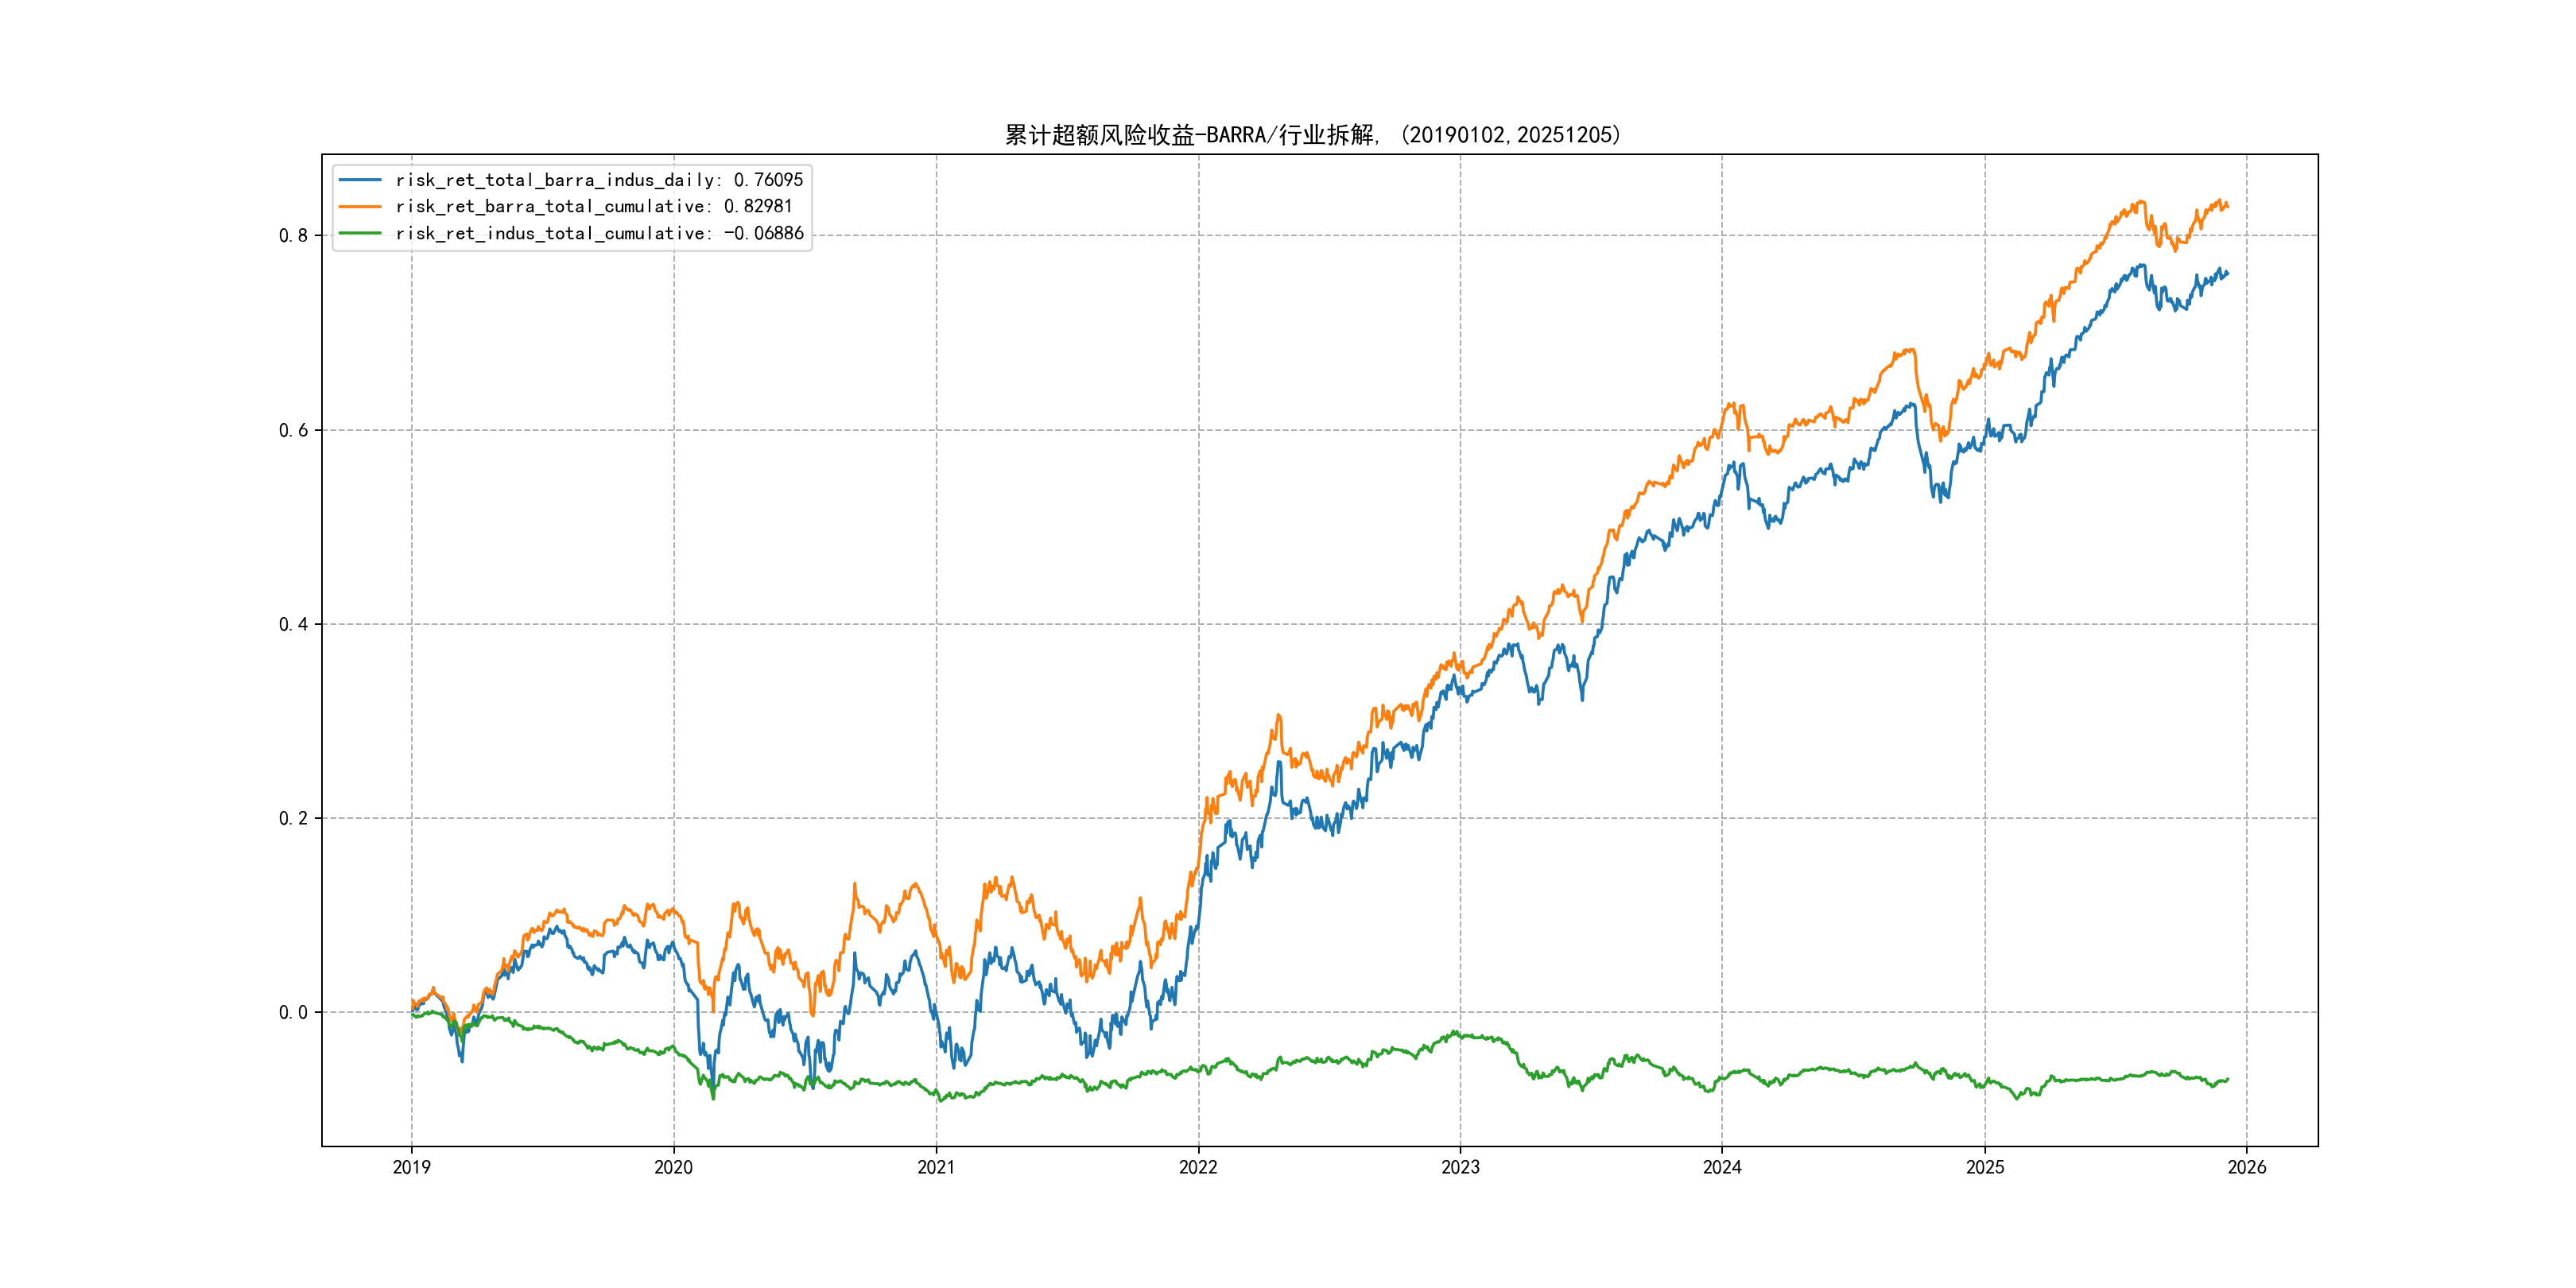Click the green legend line sample
Image resolution: width=2576 pixels, height=1288 pixels.
coord(360,233)
